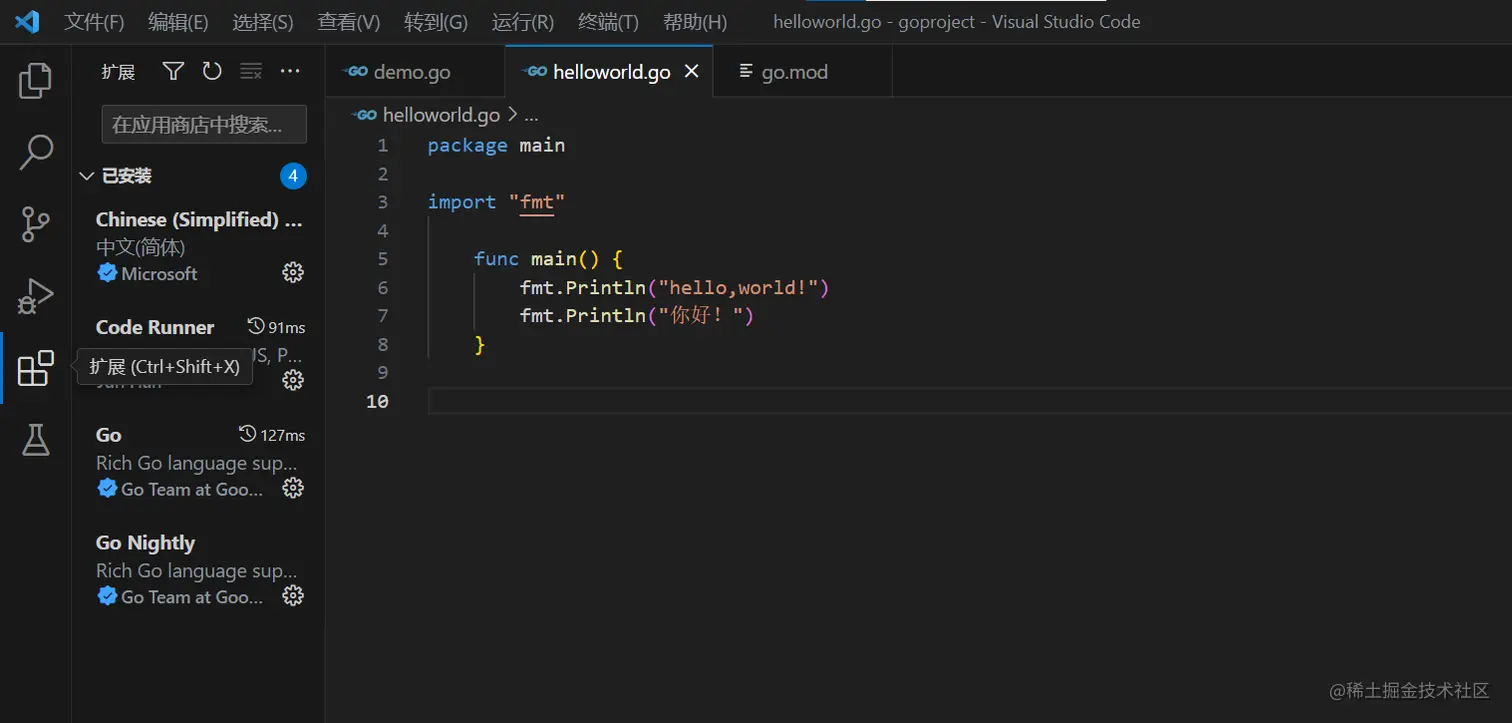
Task: Click the Code Runner activation time 91ms
Action: 276,327
